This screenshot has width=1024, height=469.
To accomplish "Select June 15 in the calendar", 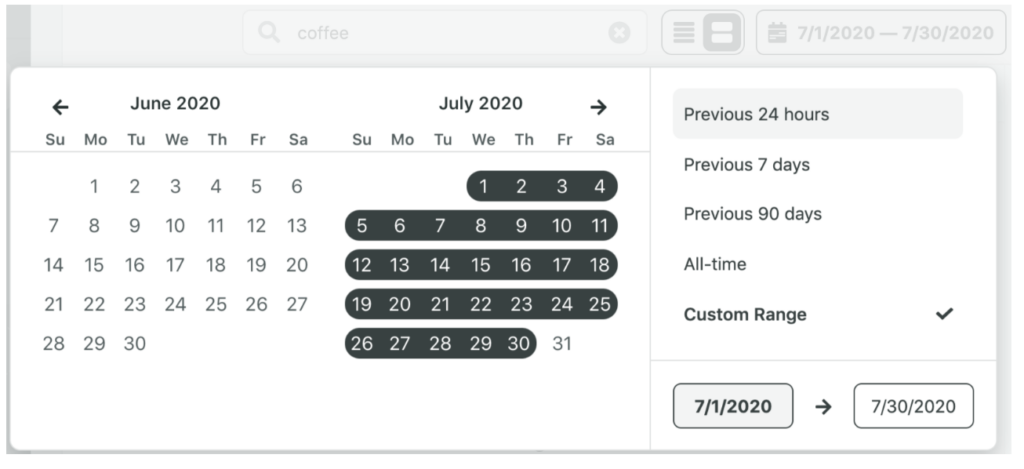I will tap(94, 265).
